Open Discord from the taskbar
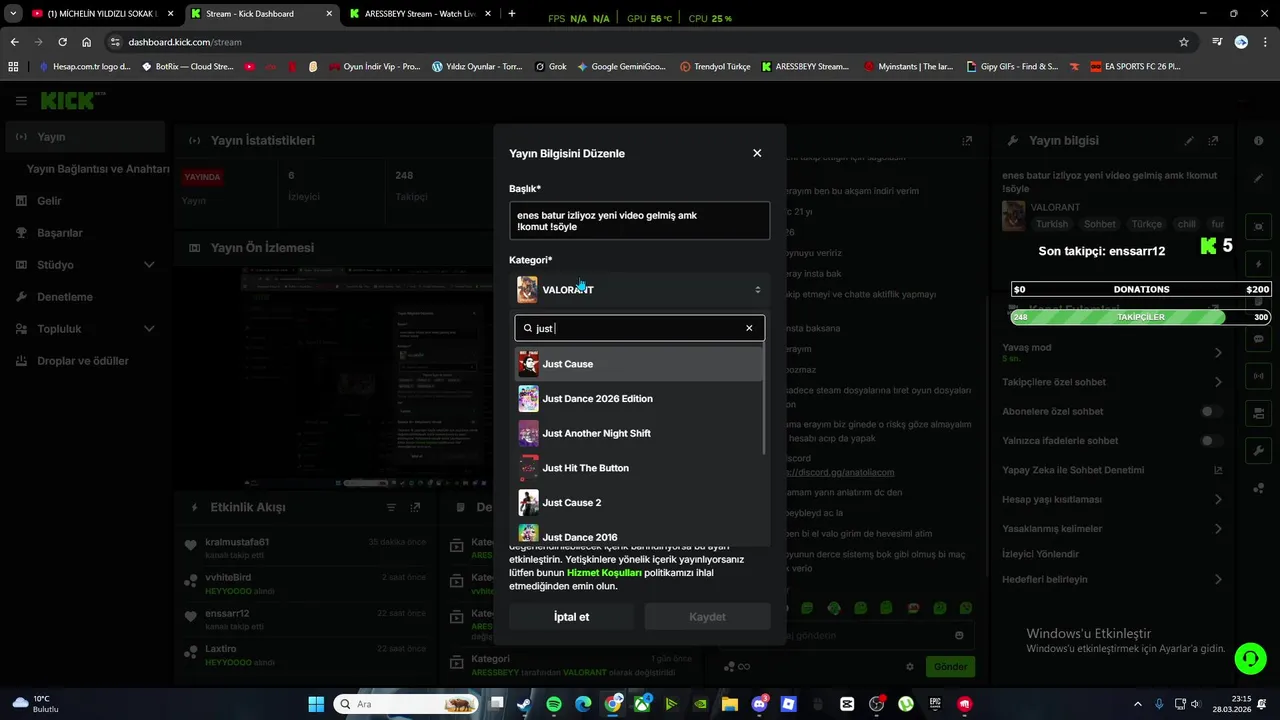 tap(759, 704)
